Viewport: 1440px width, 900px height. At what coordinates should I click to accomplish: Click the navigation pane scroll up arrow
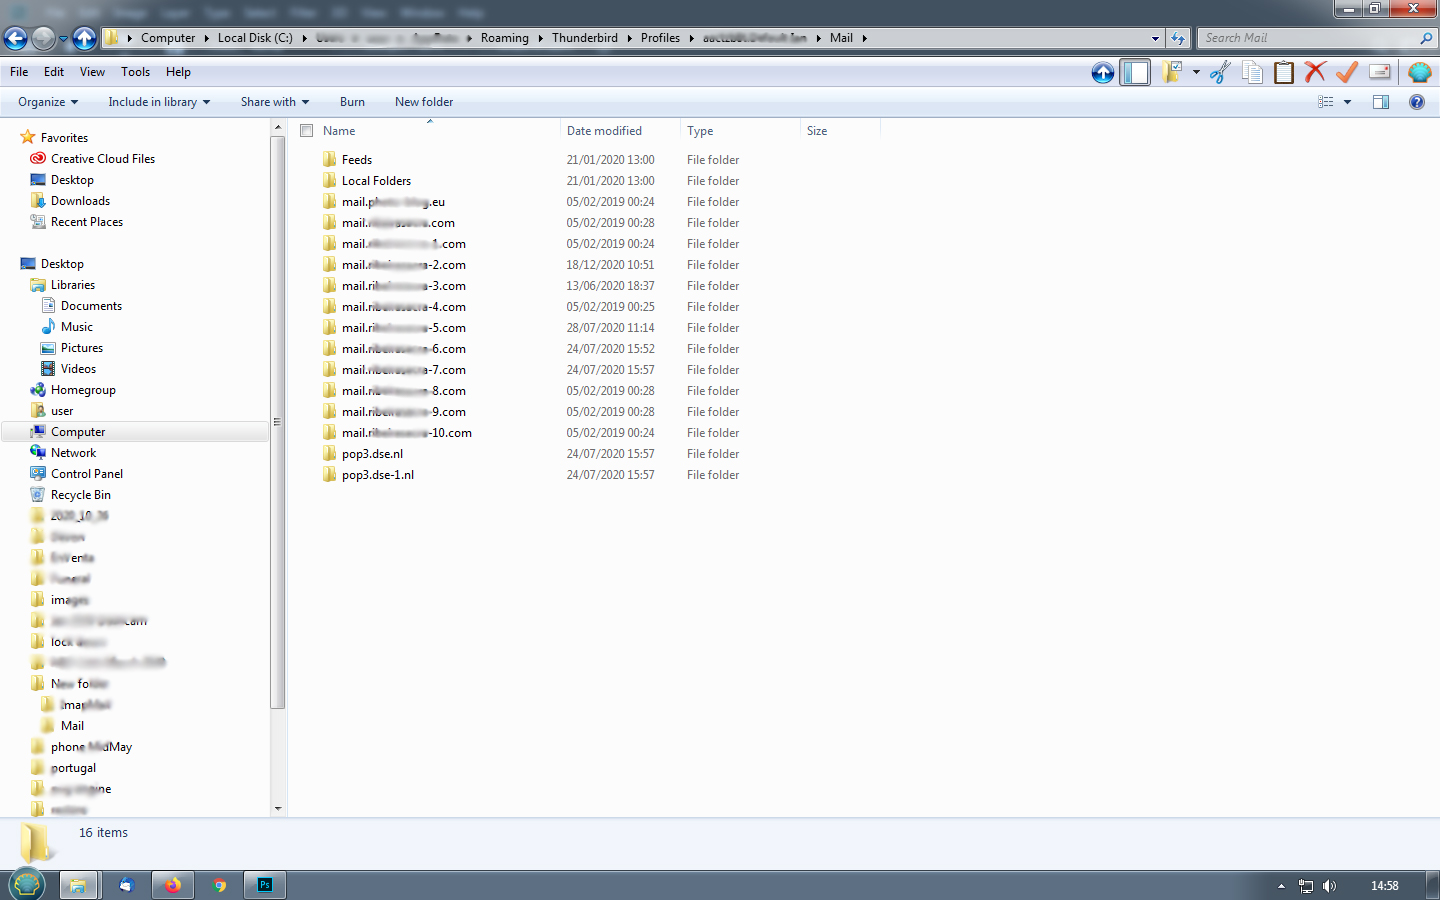tap(278, 128)
